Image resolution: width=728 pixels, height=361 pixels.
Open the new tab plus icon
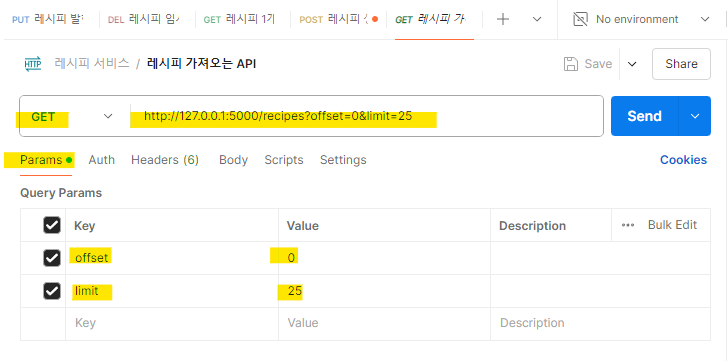click(x=503, y=19)
